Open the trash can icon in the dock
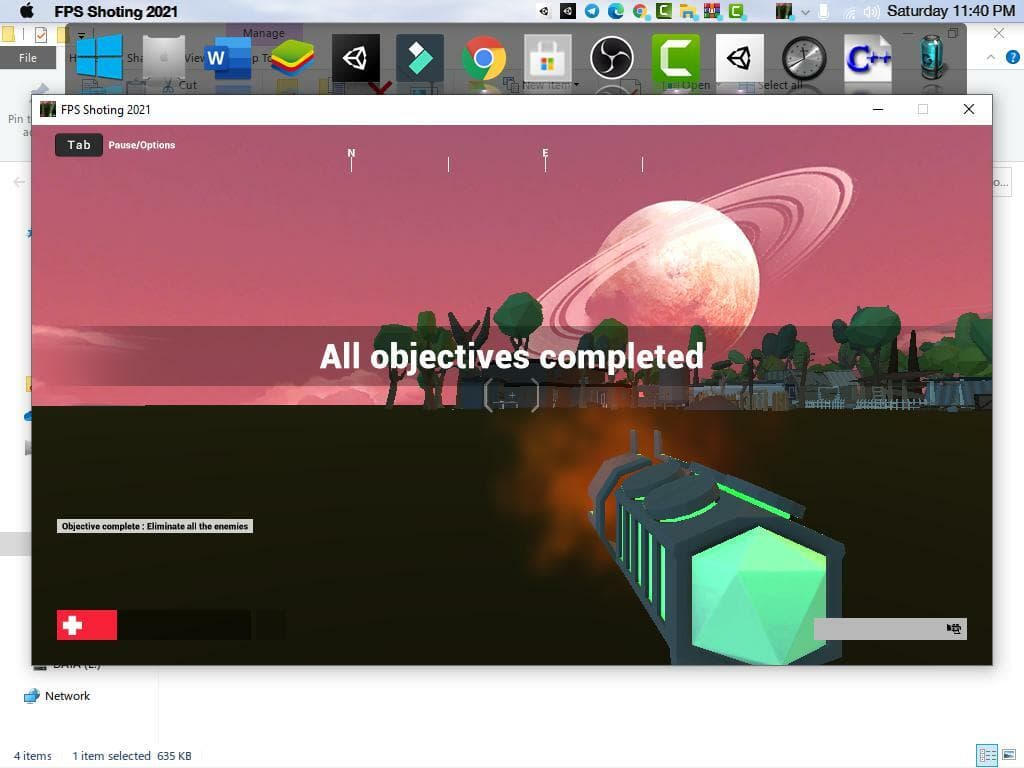1024x768 pixels. click(932, 57)
